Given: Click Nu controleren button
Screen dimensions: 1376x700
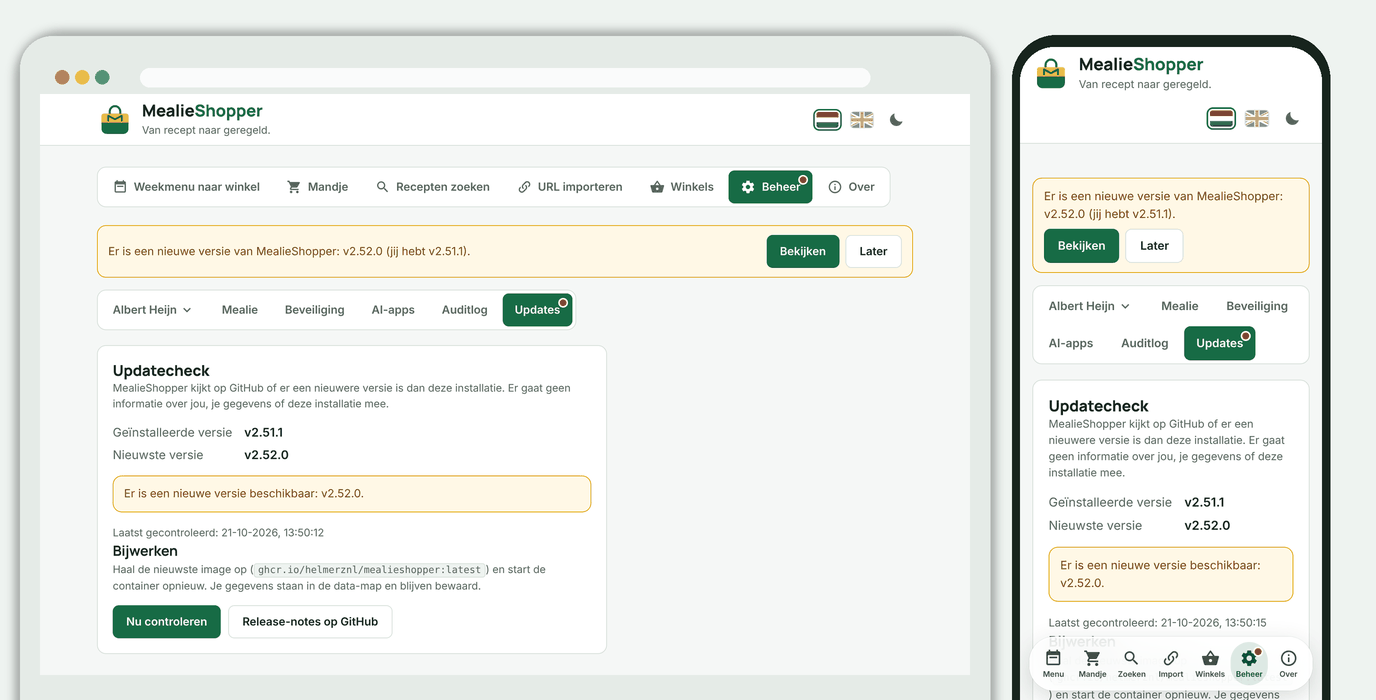Looking at the screenshot, I should pos(167,621).
